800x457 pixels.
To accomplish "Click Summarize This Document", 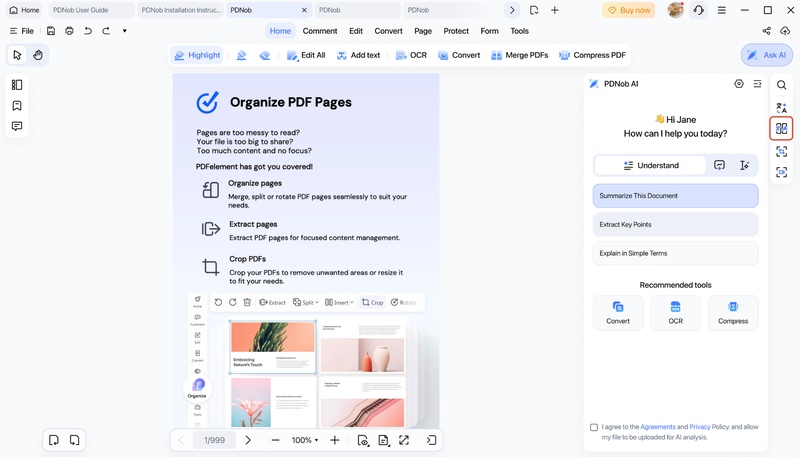I will tap(675, 196).
